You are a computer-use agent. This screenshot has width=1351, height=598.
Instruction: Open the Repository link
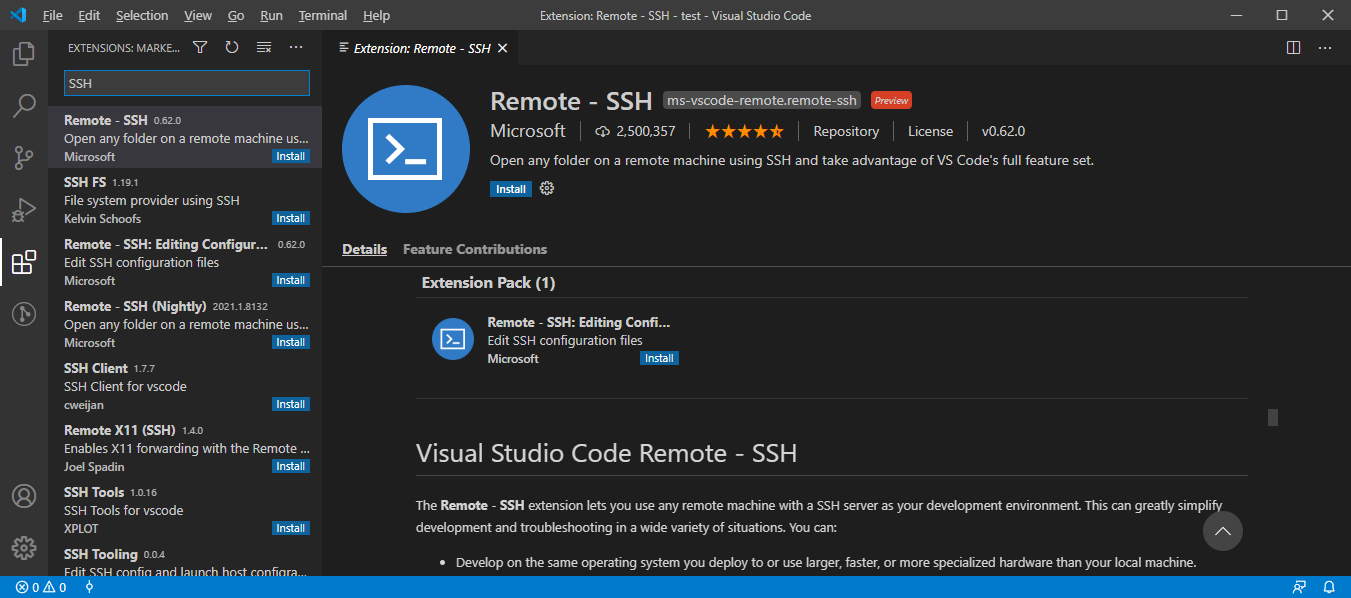click(x=846, y=131)
